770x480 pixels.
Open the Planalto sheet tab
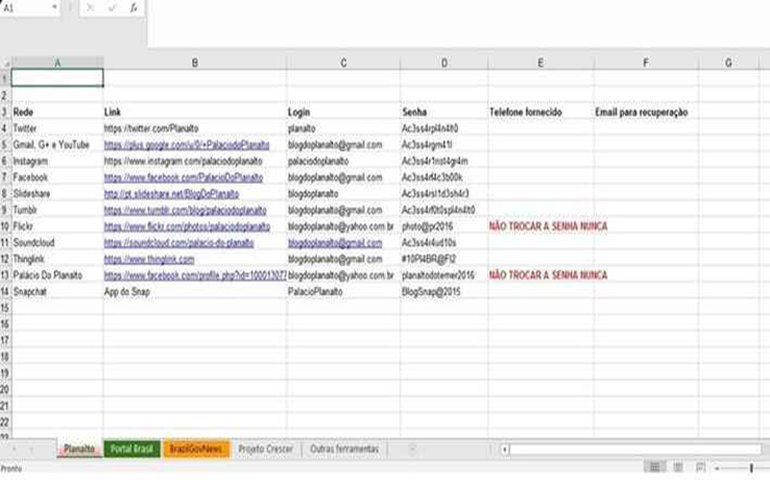[x=79, y=449]
